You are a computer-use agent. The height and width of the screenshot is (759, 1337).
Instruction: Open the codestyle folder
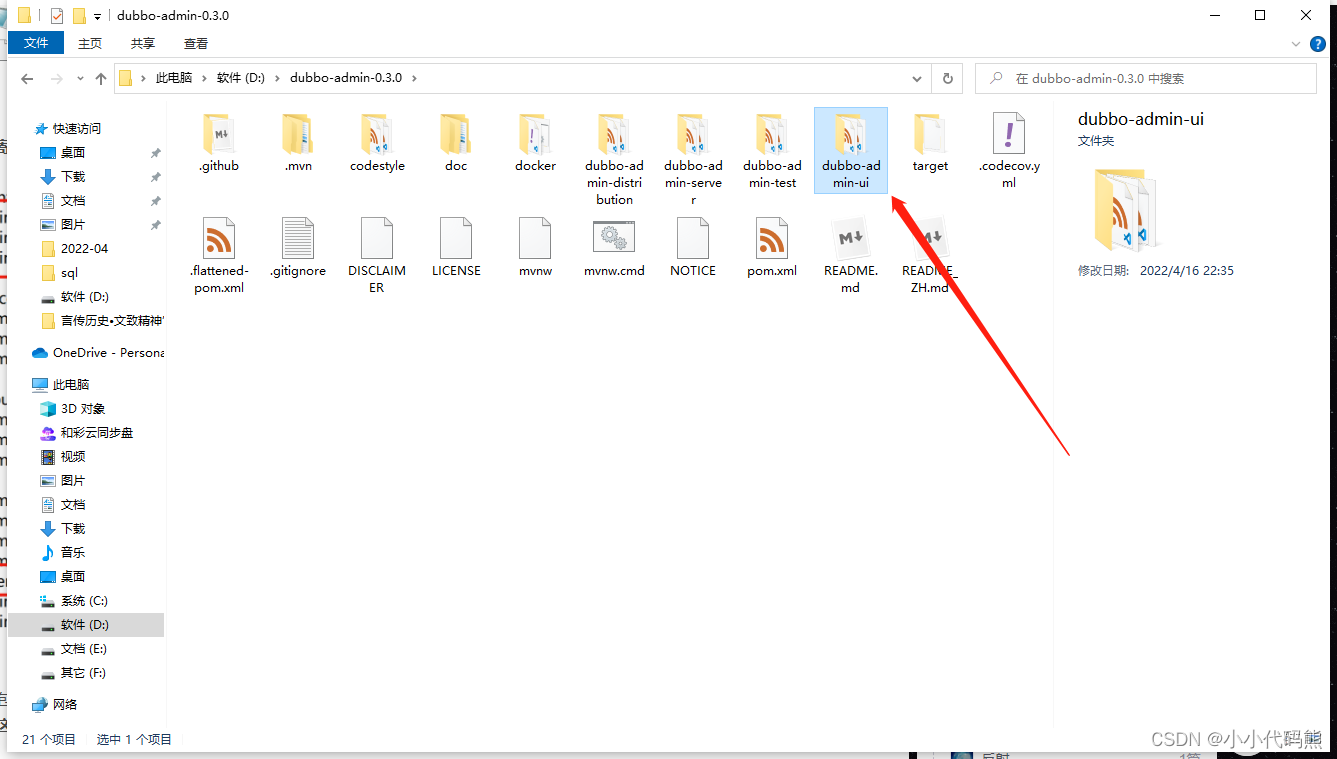pyautogui.click(x=377, y=144)
